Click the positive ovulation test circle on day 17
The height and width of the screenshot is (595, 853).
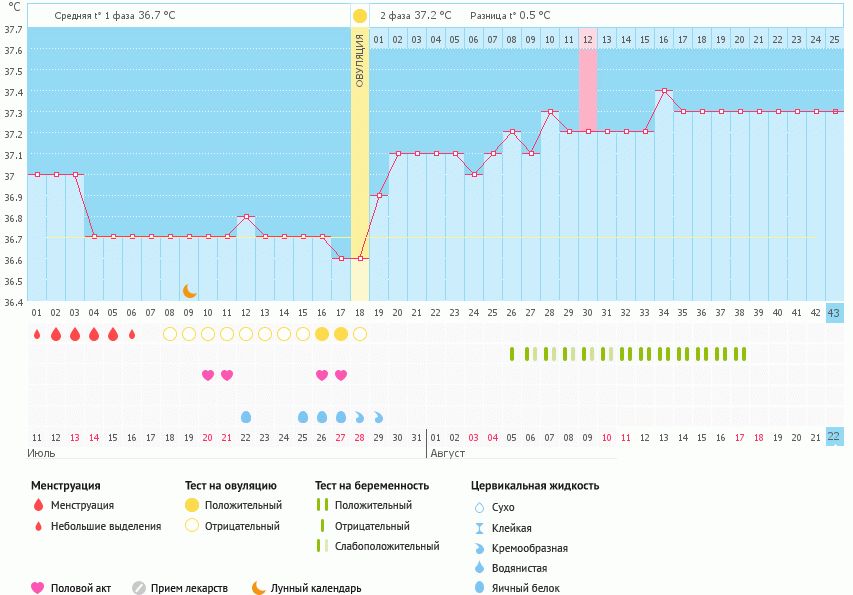(341, 334)
